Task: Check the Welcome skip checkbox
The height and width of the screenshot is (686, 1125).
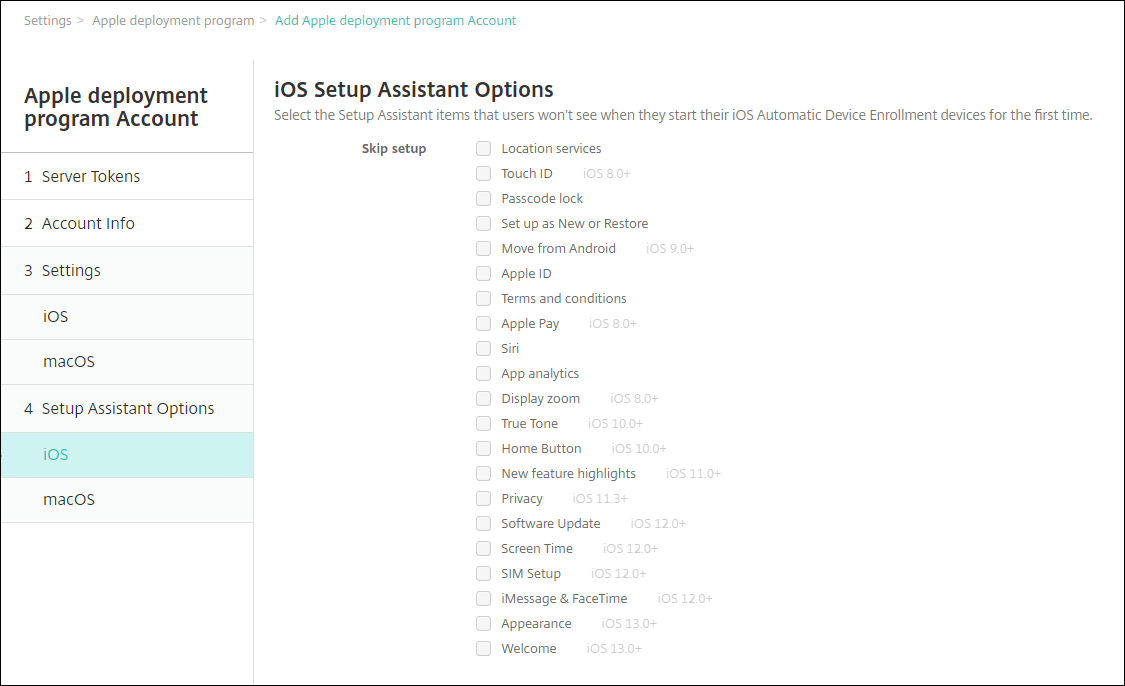Action: click(x=484, y=649)
